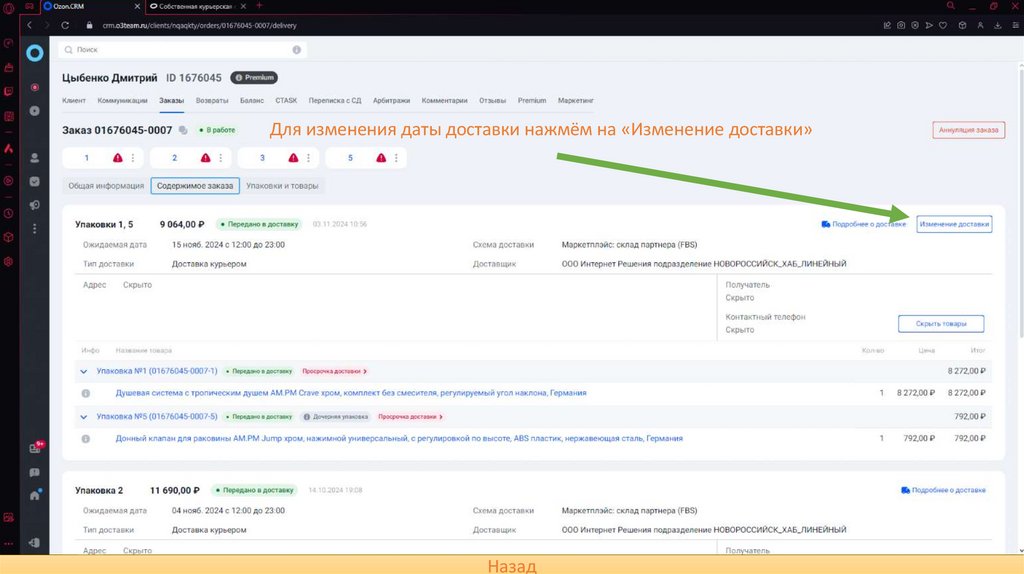This screenshot has width=1024, height=574.
Task: Click the warning icon on package chip 3
Action: coord(293,158)
